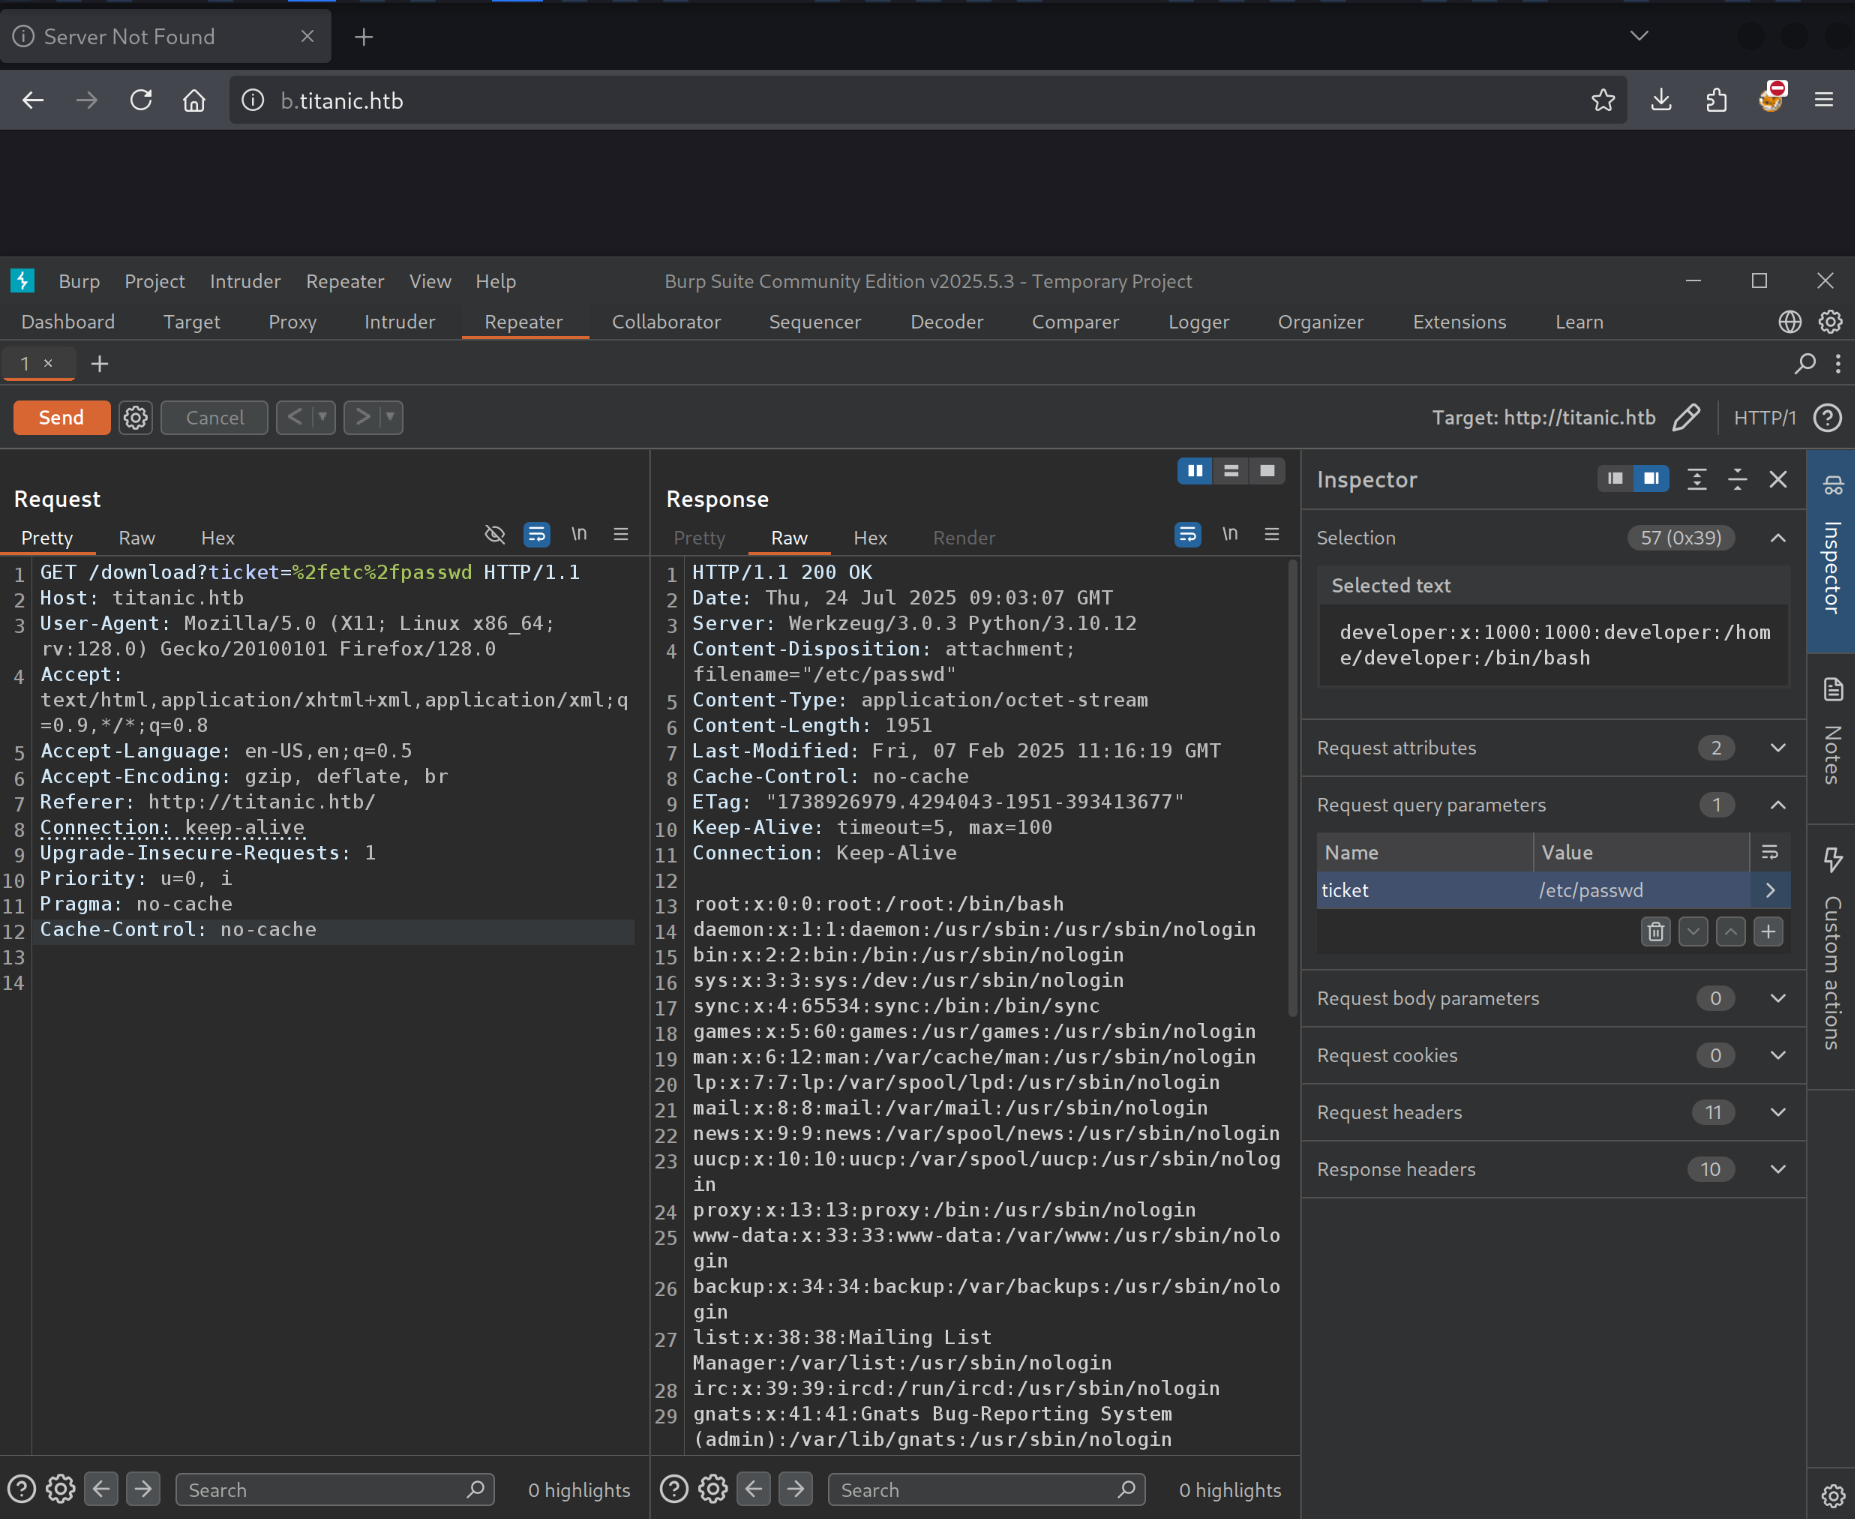This screenshot has height=1519, width=1855.
Task: Dock Inspector to the right side
Action: [x=1651, y=479]
